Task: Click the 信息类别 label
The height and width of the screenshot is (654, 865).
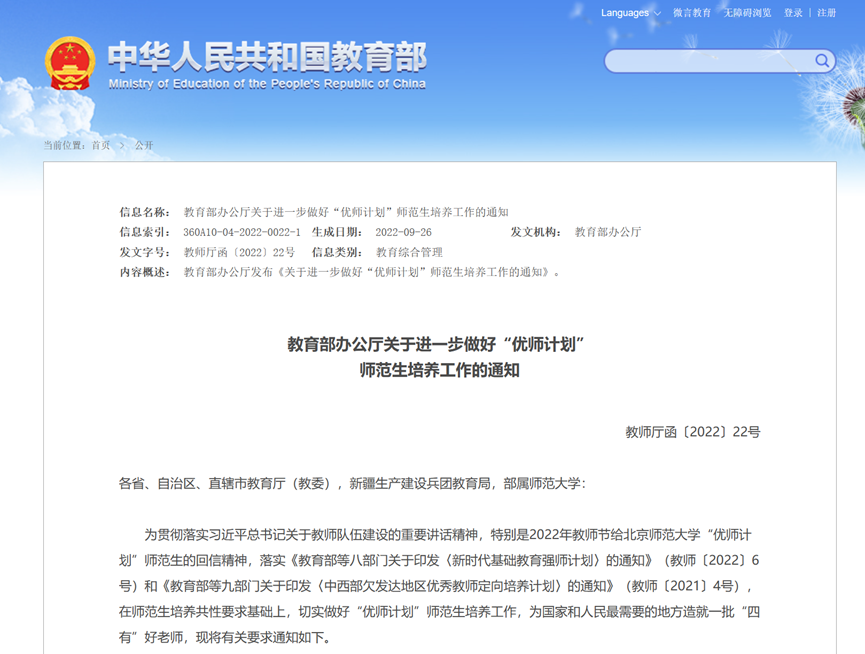Action: [x=337, y=253]
